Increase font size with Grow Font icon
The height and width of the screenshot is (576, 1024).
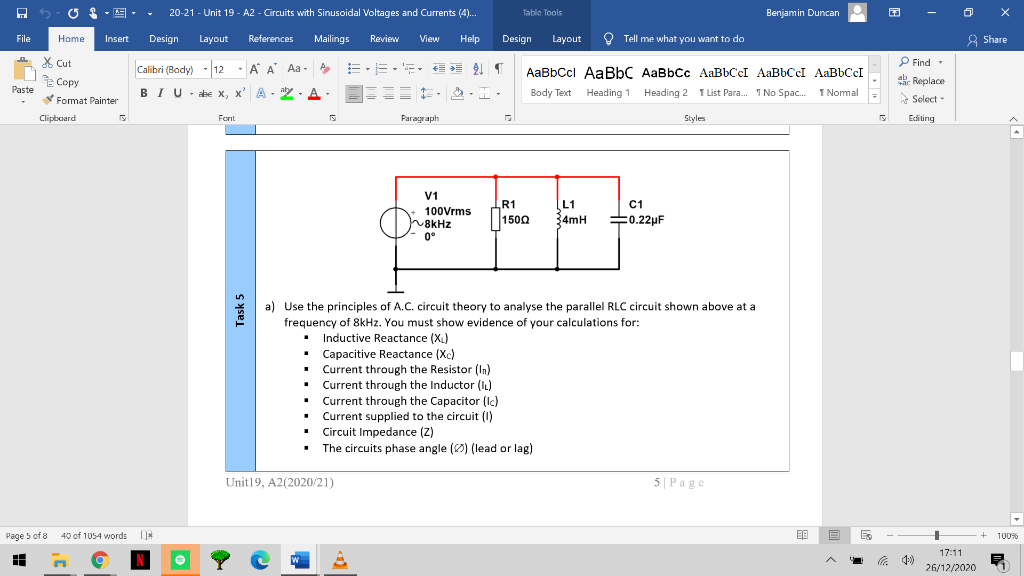(255, 69)
